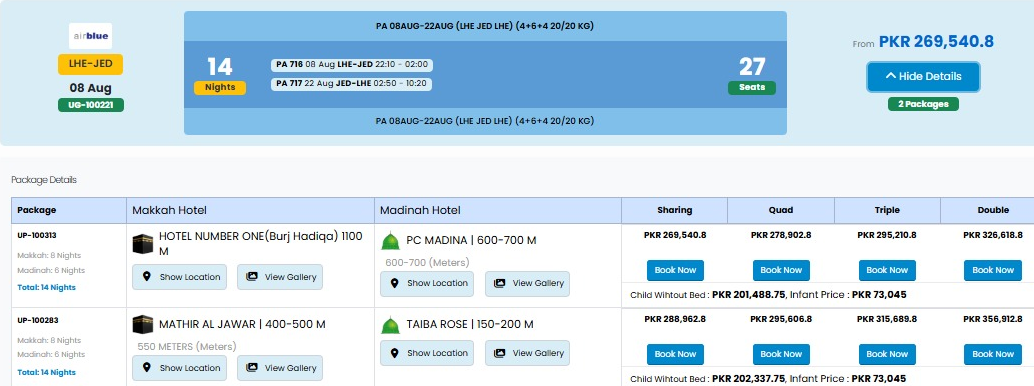This screenshot has height=386, width=1034.
Task: Click the Triple column header
Action: [x=887, y=210]
